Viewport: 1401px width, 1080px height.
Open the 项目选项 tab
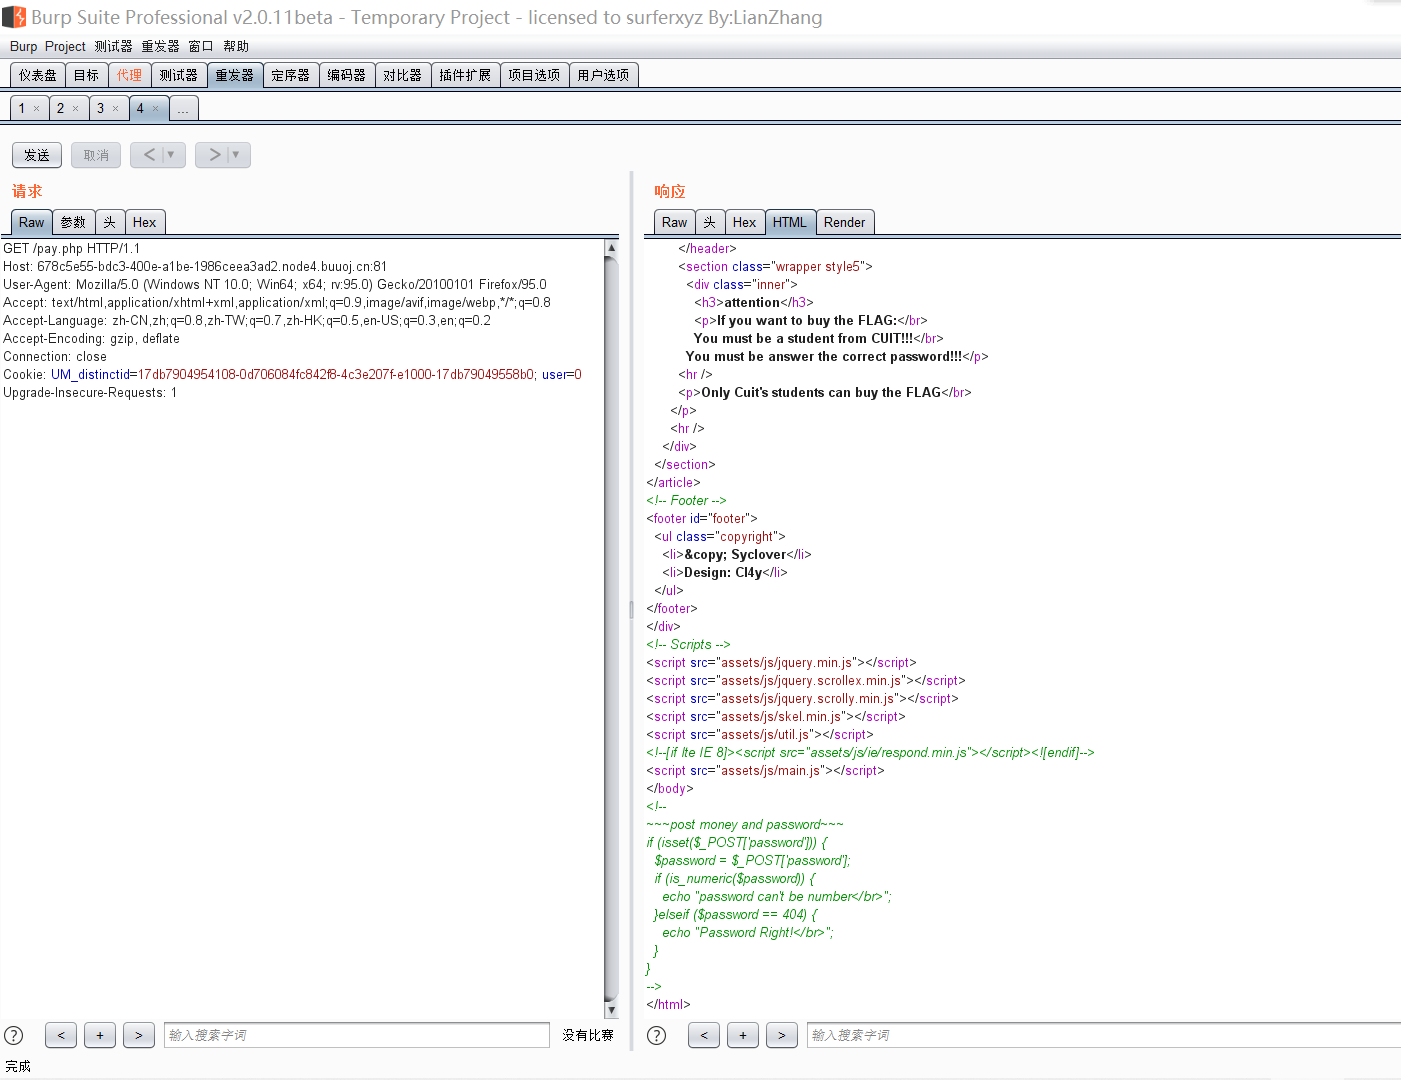pyautogui.click(x=534, y=75)
